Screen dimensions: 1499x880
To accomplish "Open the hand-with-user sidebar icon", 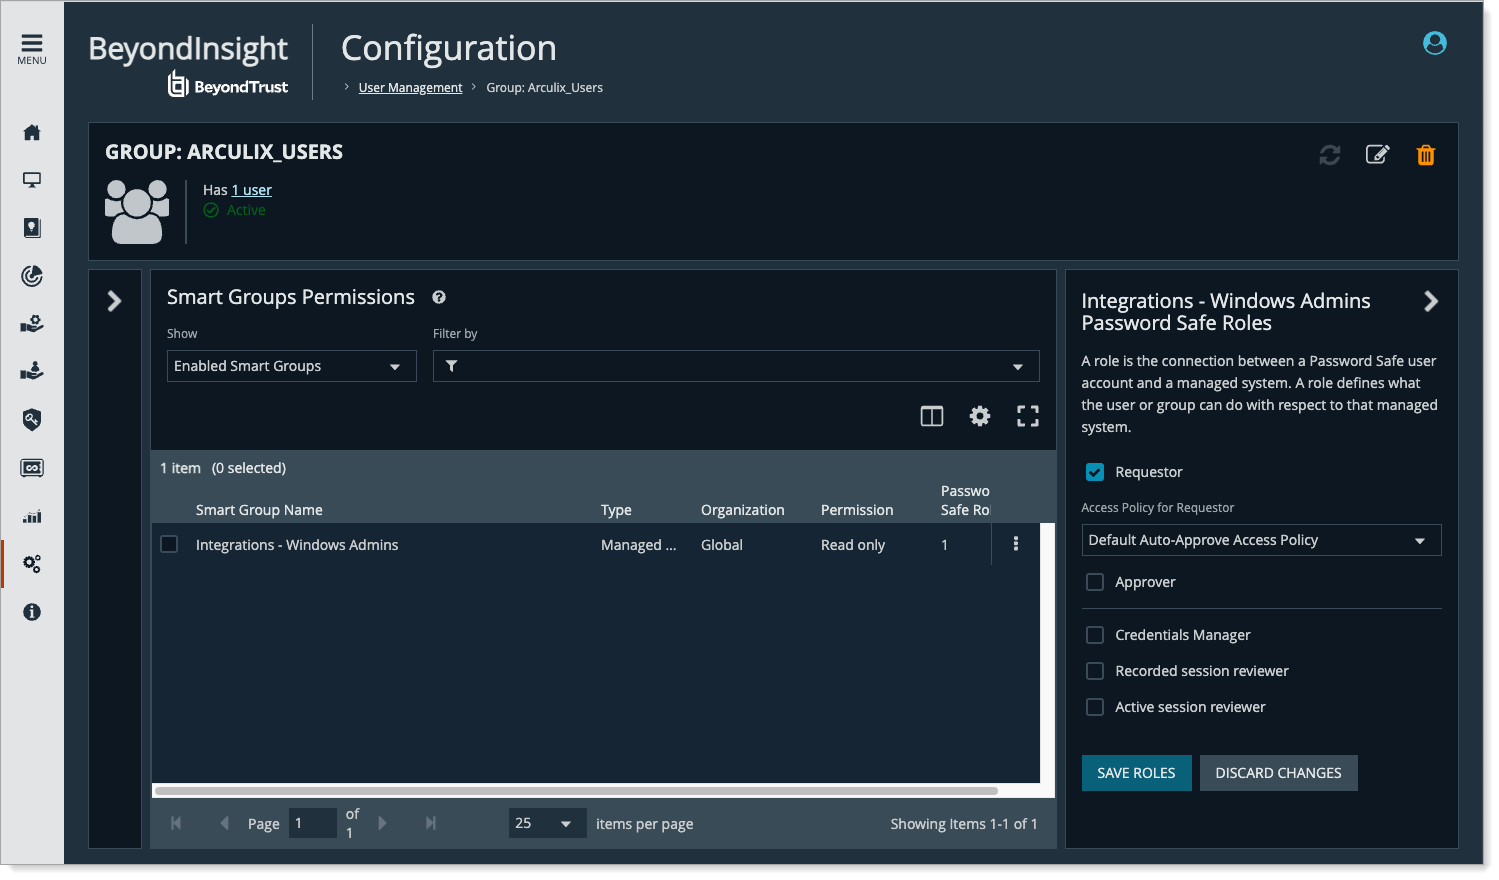I will 32,371.
